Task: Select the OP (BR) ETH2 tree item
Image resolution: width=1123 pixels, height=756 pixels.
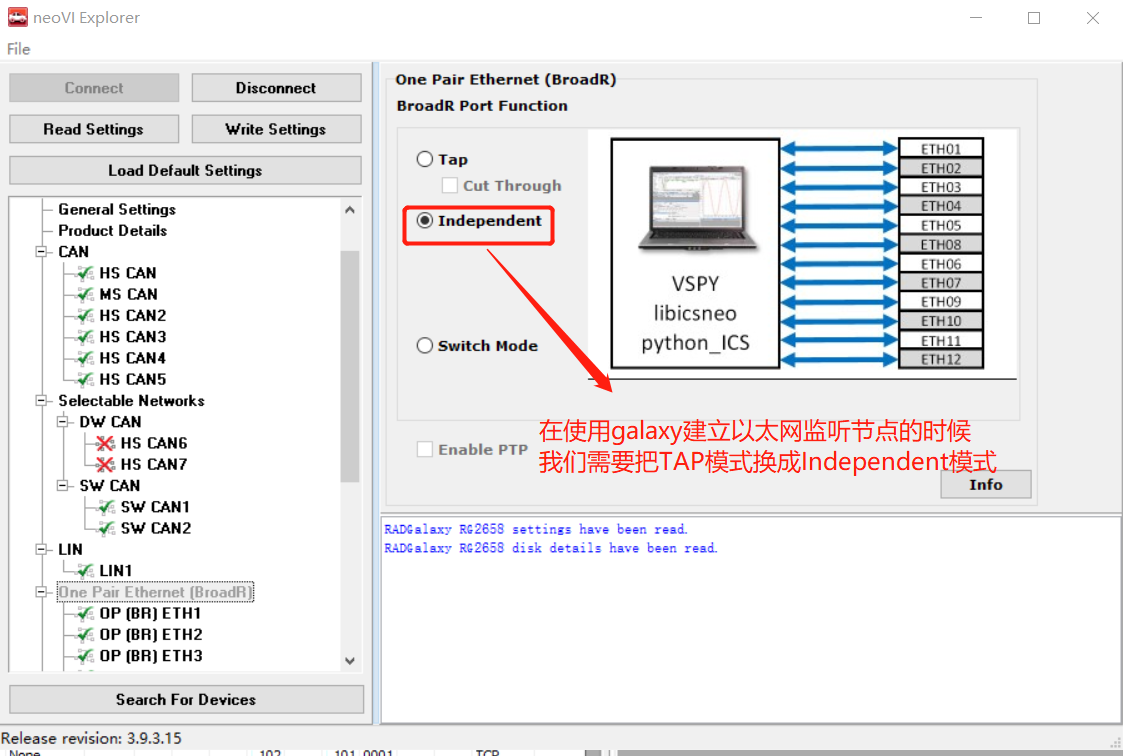Action: tap(151, 635)
